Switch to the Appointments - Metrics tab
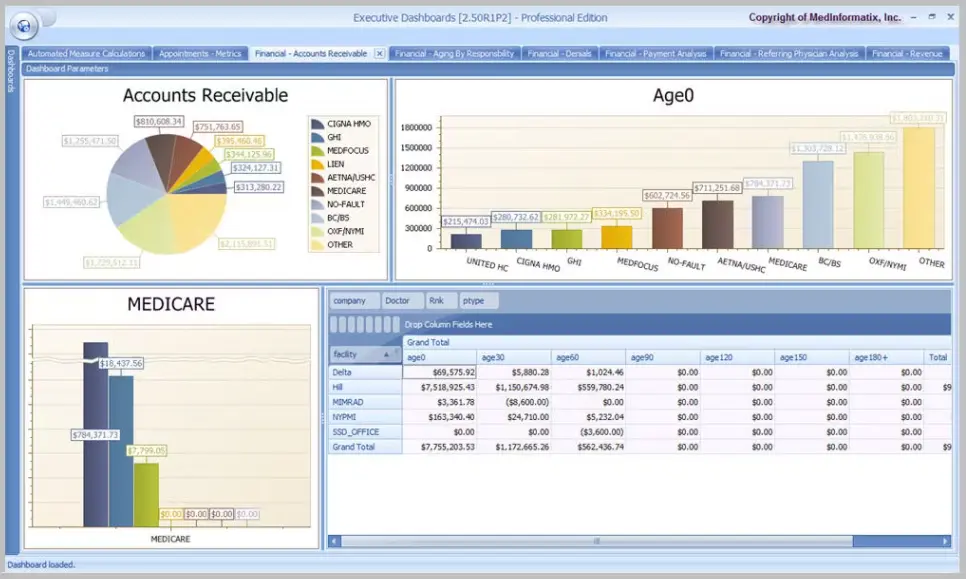The width and height of the screenshot is (966, 579). [x=200, y=53]
